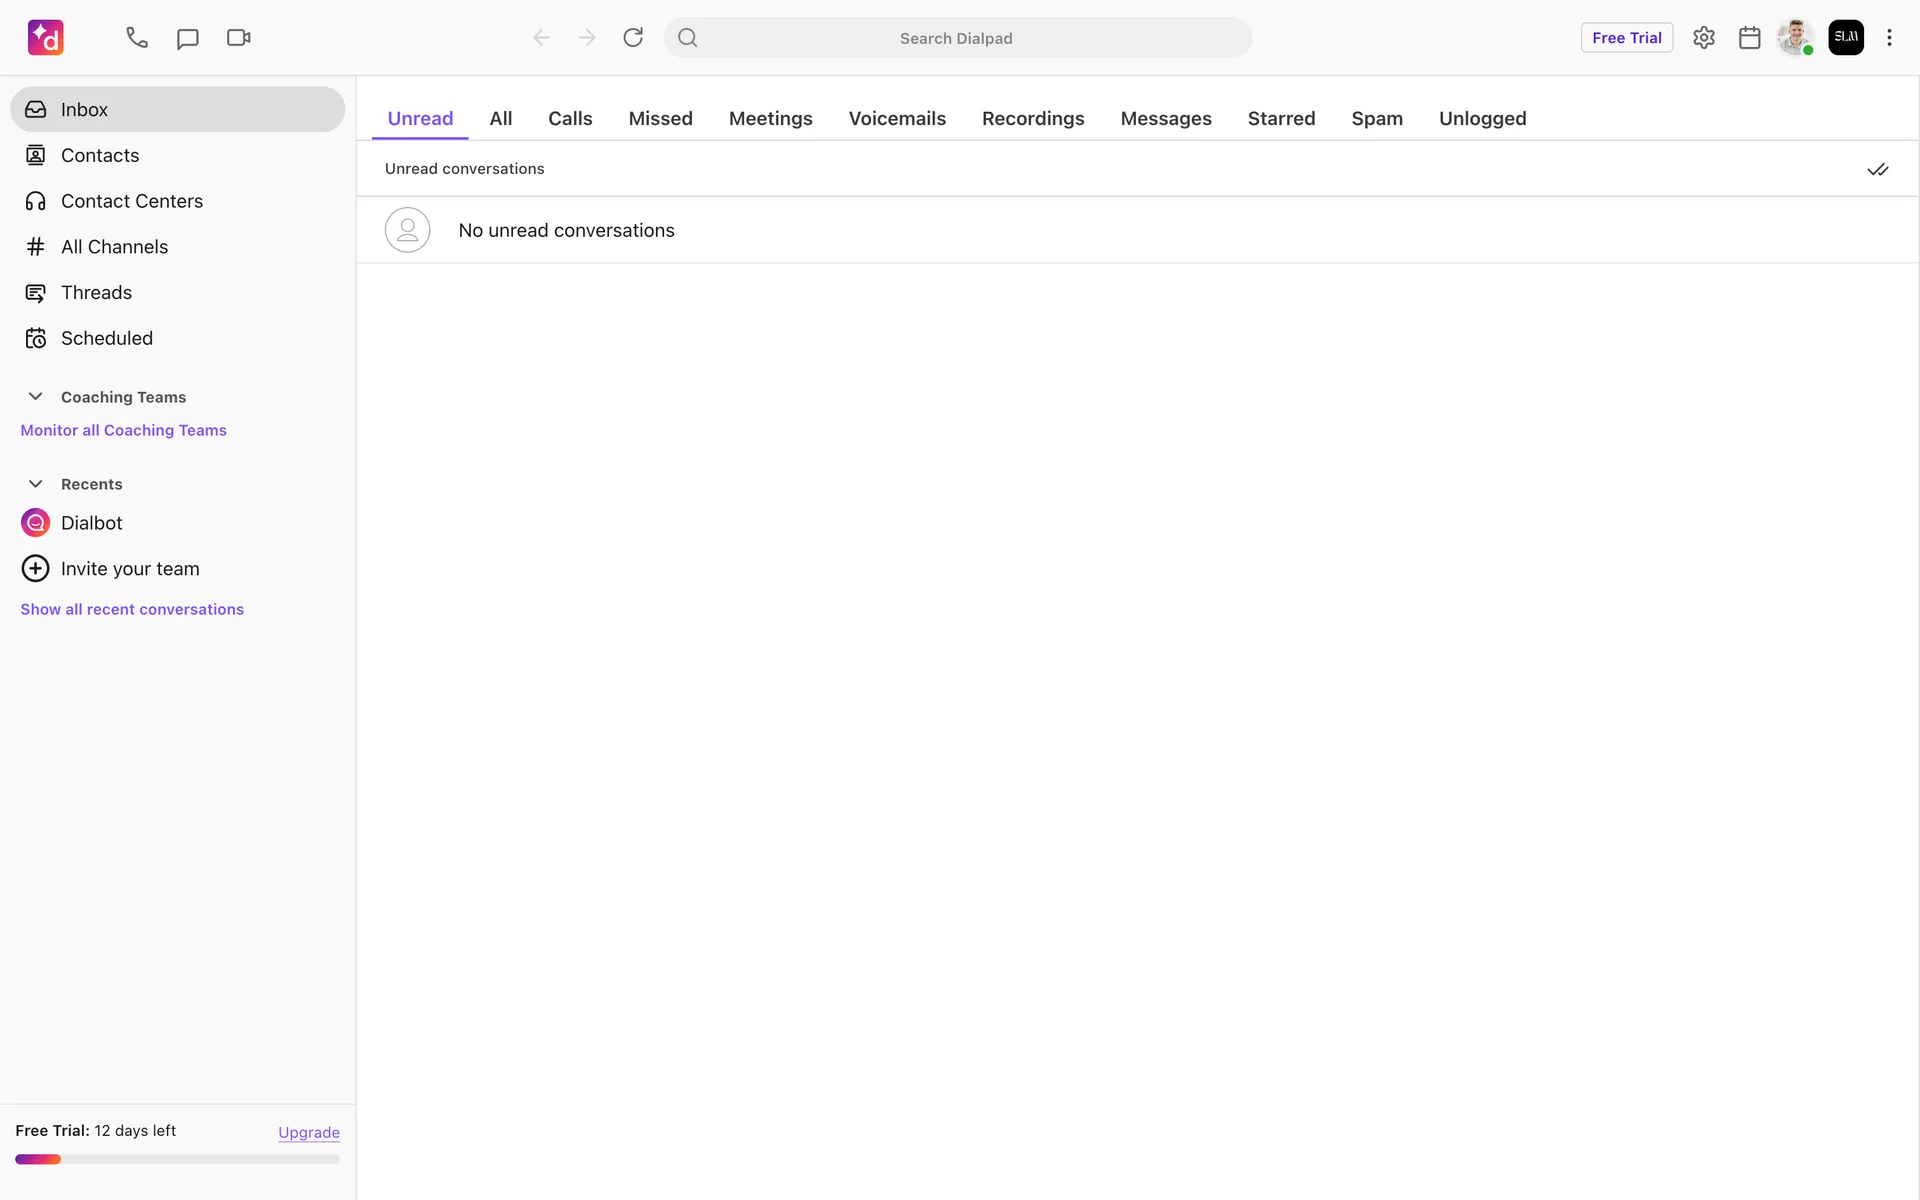Open the three-dot more options menu
The width and height of the screenshot is (1920, 1200).
coord(1889,38)
